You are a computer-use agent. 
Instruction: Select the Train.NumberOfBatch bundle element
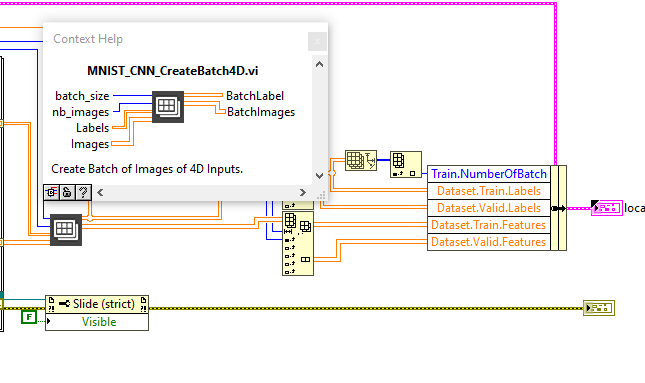click(x=489, y=174)
